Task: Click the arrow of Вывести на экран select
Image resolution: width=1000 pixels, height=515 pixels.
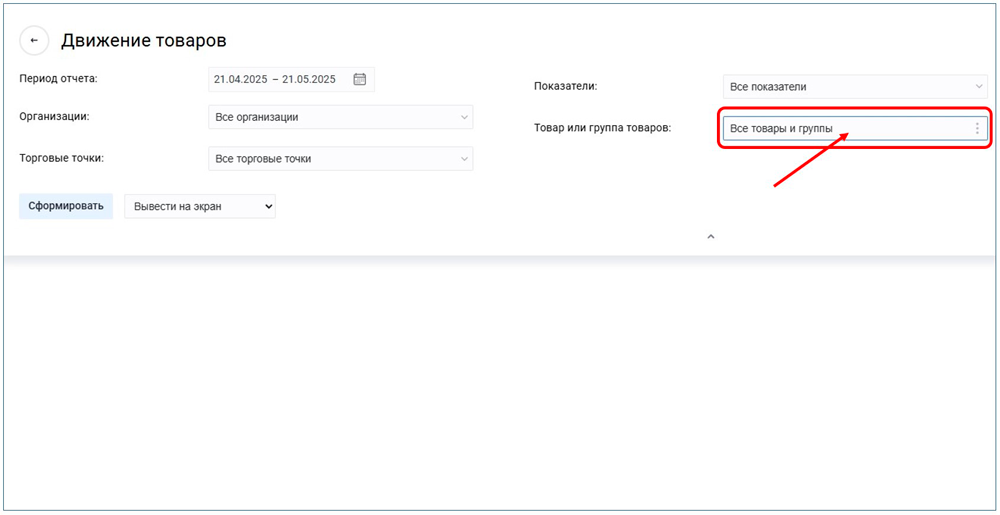Action: click(266, 207)
